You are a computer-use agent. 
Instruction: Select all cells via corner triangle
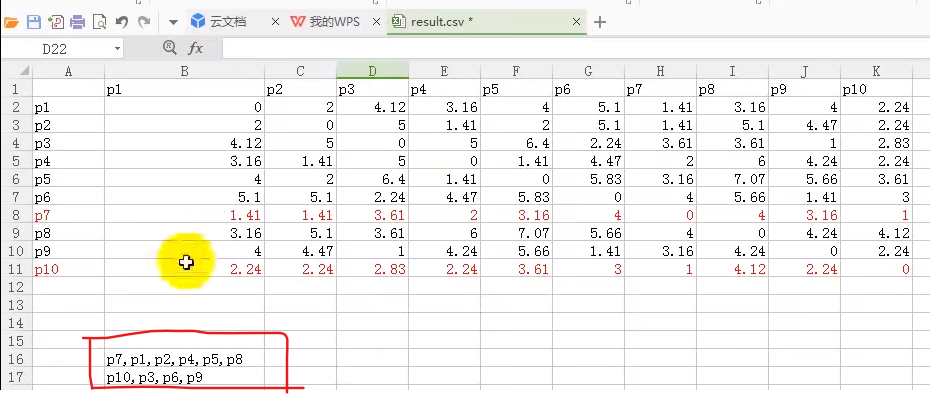pos(24,71)
